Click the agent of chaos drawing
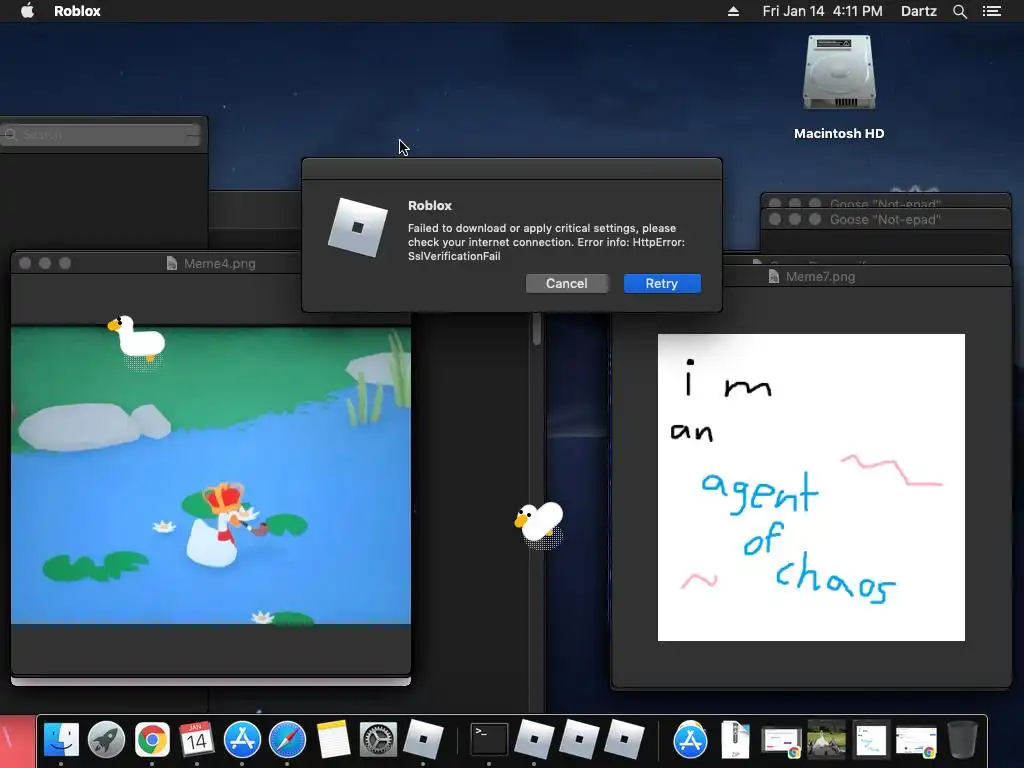This screenshot has width=1024, height=768. click(811, 487)
